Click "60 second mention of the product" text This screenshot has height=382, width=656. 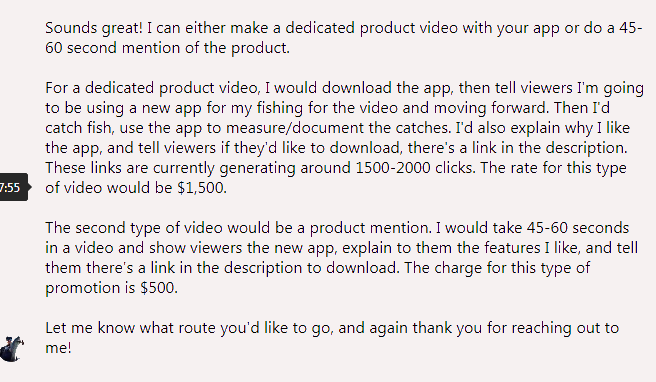[167, 48]
